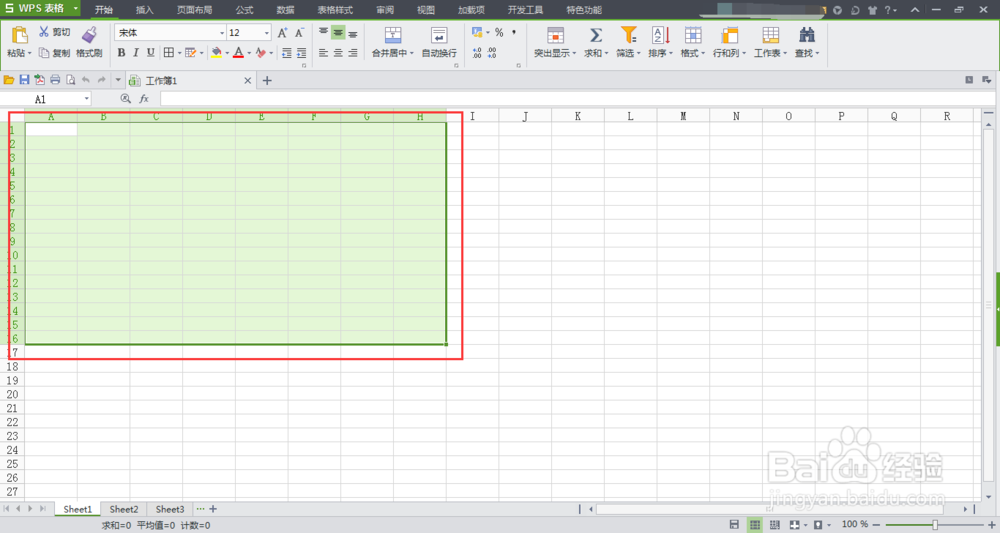Click the insert function fx icon
This screenshot has height=533, width=1000.
144,99
